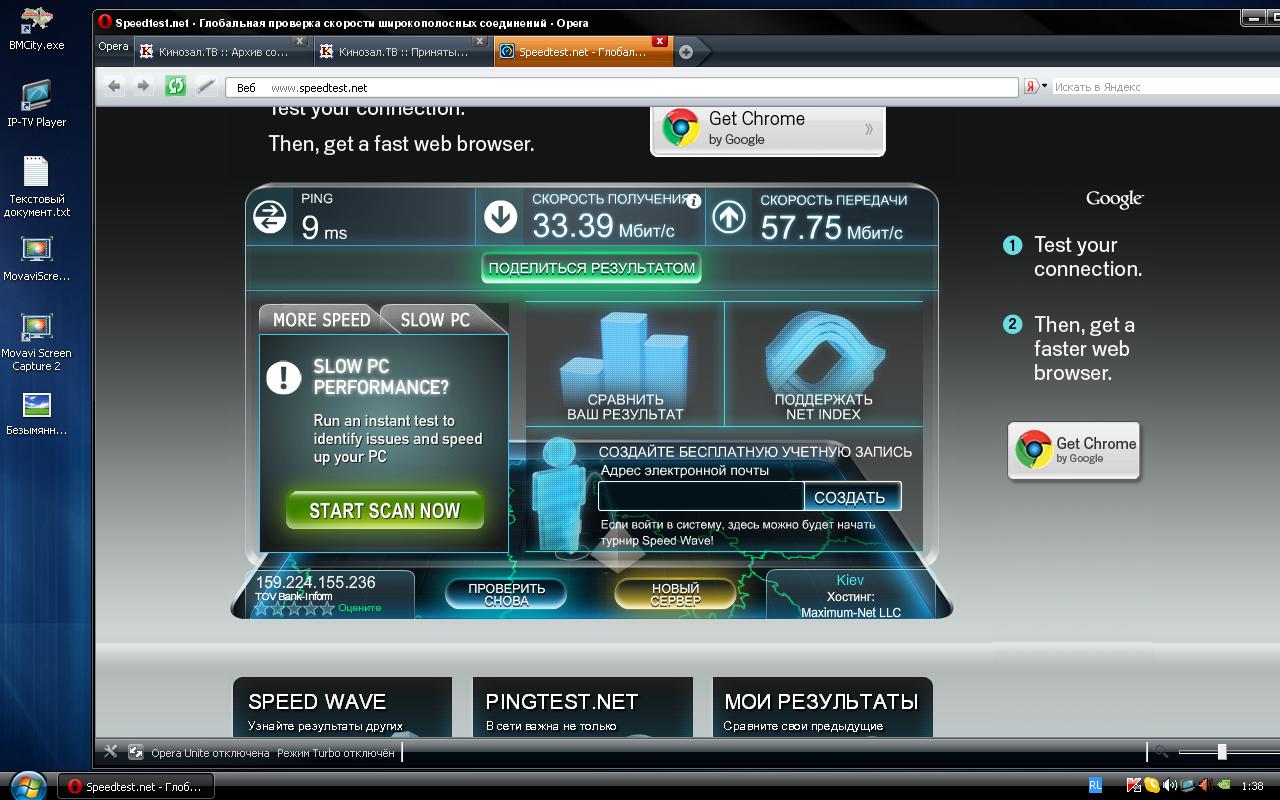Click the forward navigation arrow
The image size is (1280, 800).
coord(143,87)
